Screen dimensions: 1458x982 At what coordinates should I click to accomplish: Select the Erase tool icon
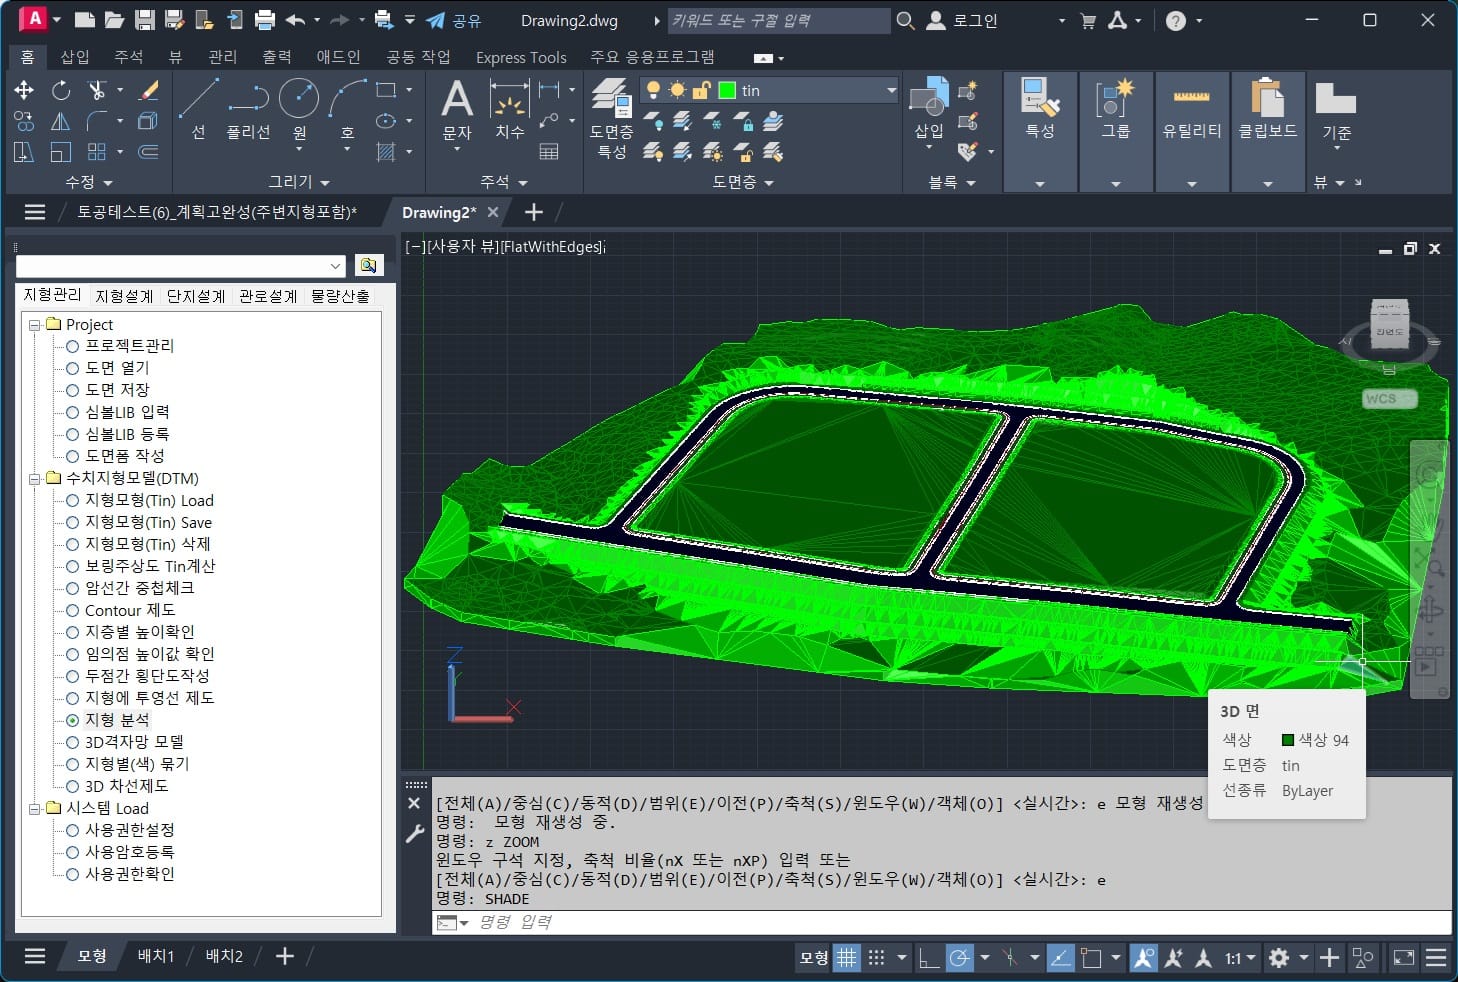(148, 90)
